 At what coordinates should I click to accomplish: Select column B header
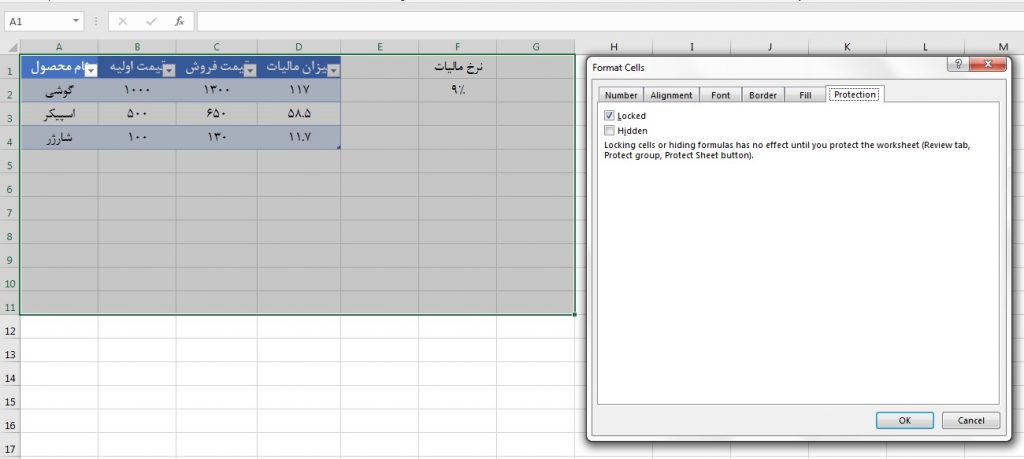[x=137, y=47]
